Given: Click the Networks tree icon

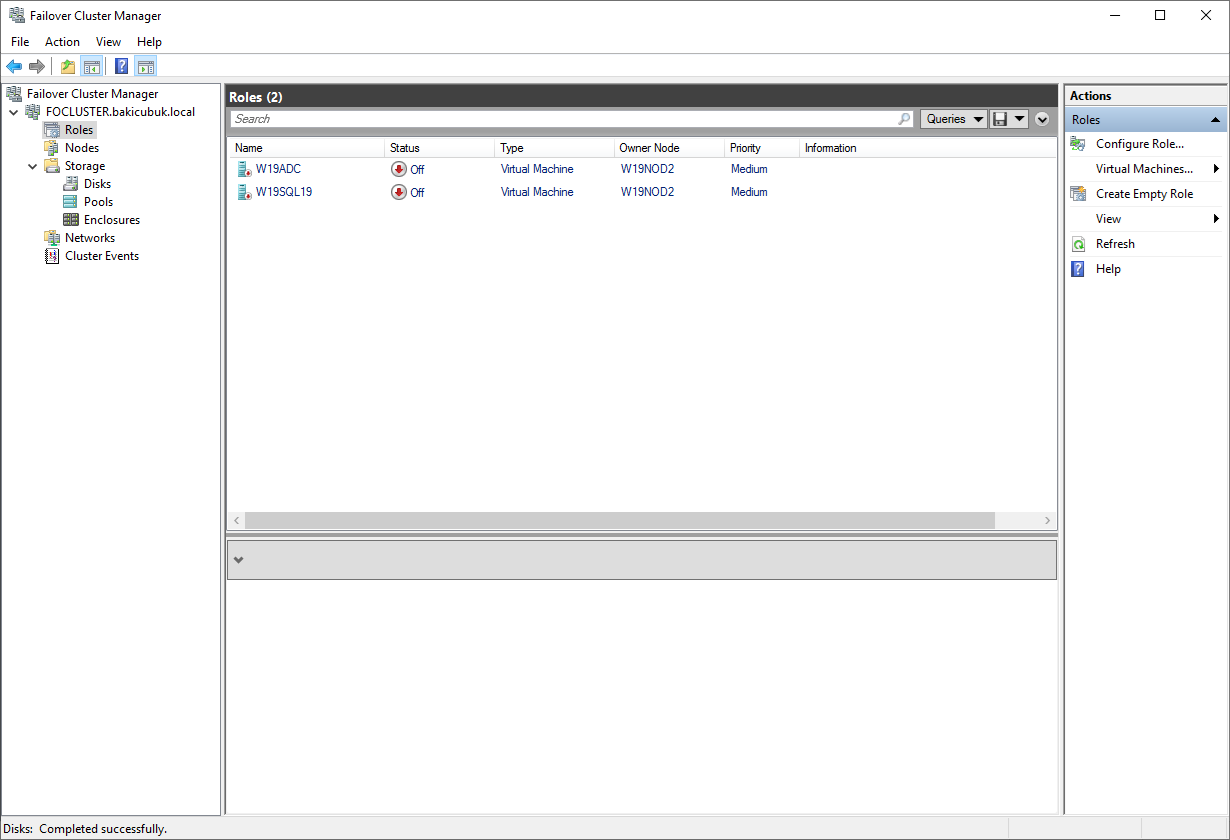Looking at the screenshot, I should click(x=52, y=238).
